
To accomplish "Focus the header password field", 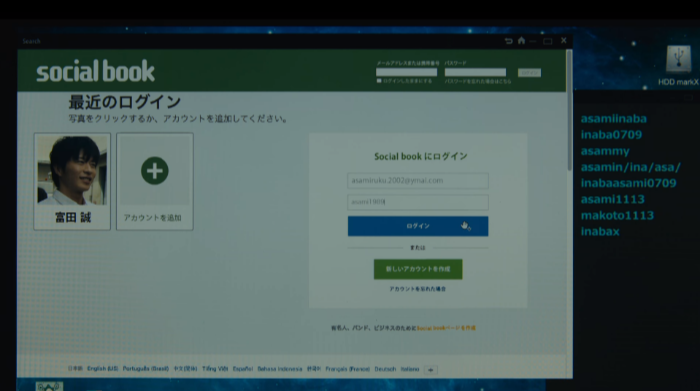I will click(475, 72).
